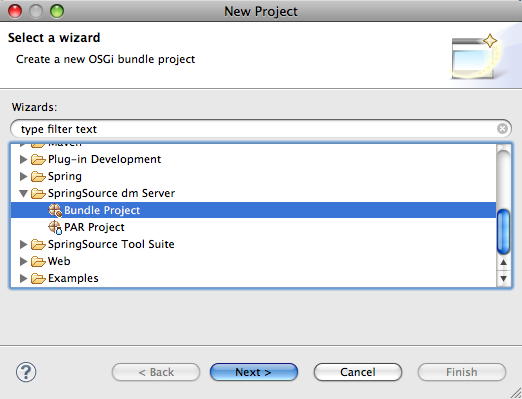Clear the filter text with the X icon
Viewport: 522px width, 399px height.
[502, 129]
